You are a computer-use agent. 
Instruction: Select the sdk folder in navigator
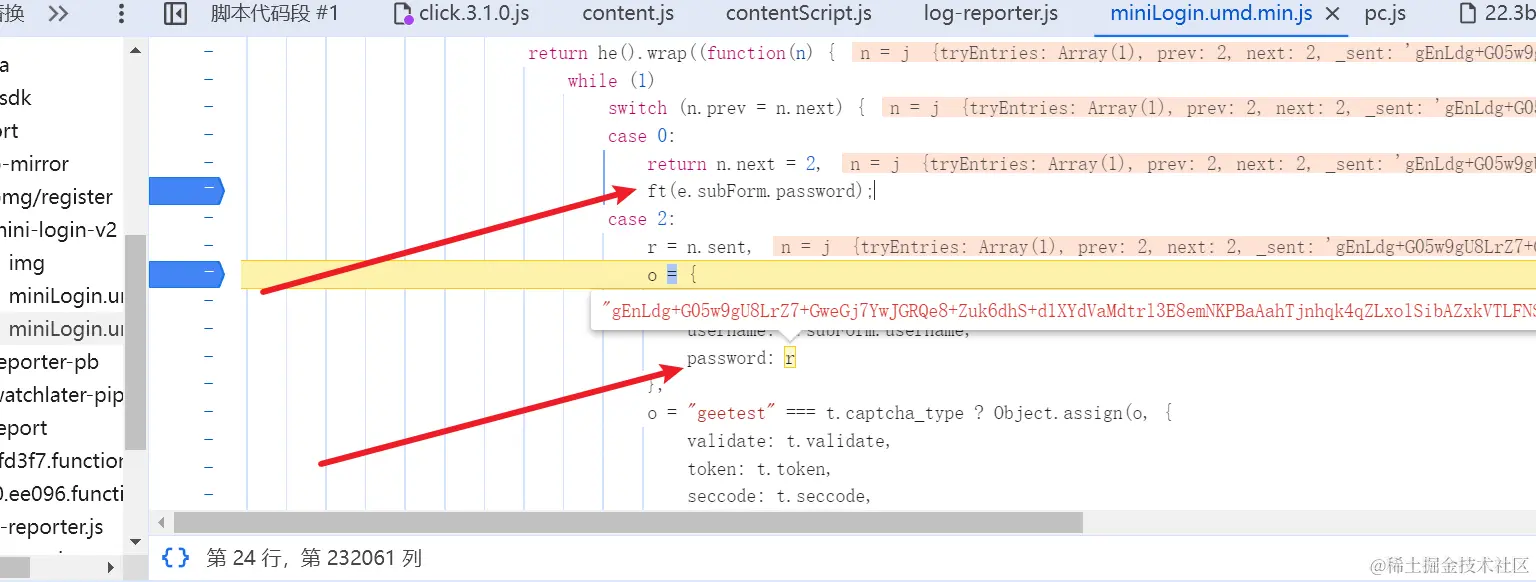[16, 98]
